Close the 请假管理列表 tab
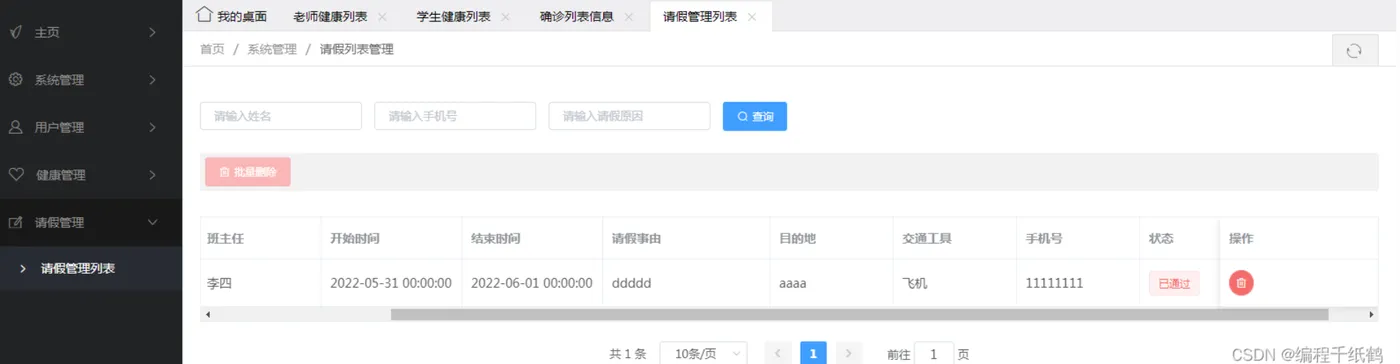The height and width of the screenshot is (364, 1400). pos(752,17)
